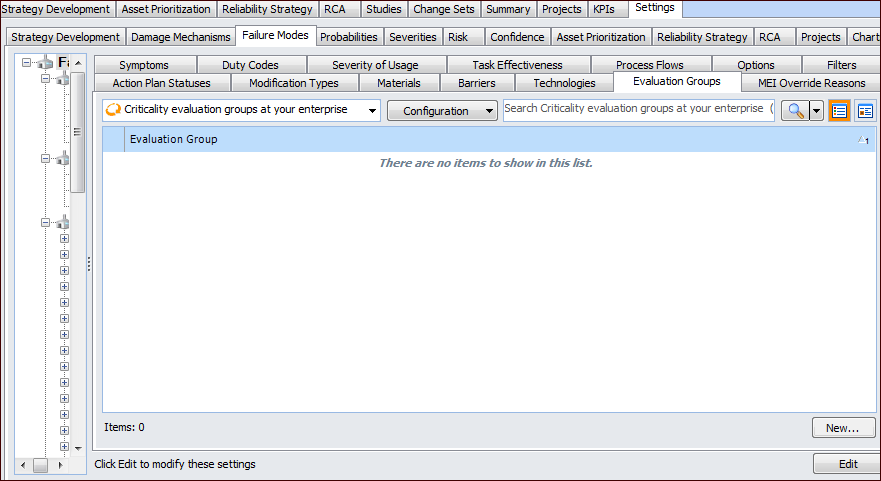881x481 pixels.
Task: Click the New... button
Action: (843, 428)
